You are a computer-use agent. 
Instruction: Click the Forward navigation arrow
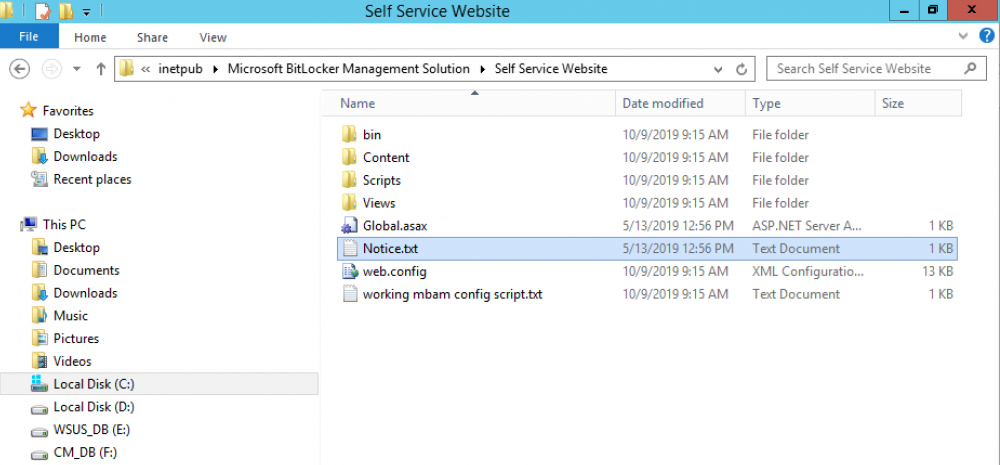(x=52, y=69)
